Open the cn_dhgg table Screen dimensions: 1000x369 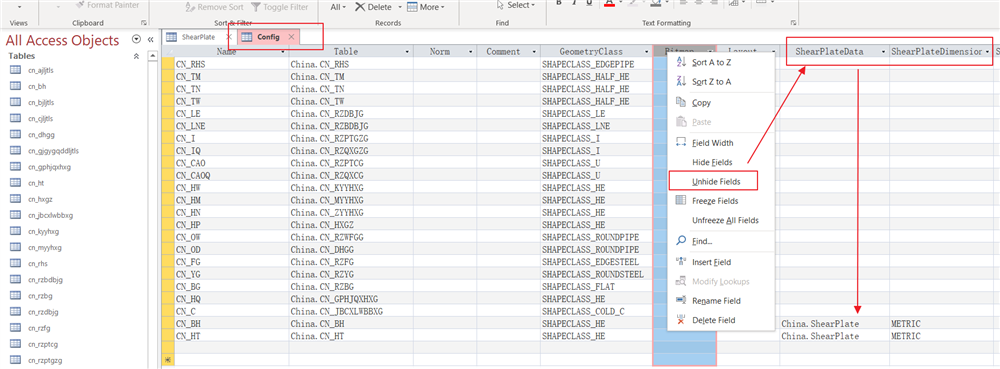coord(40,134)
